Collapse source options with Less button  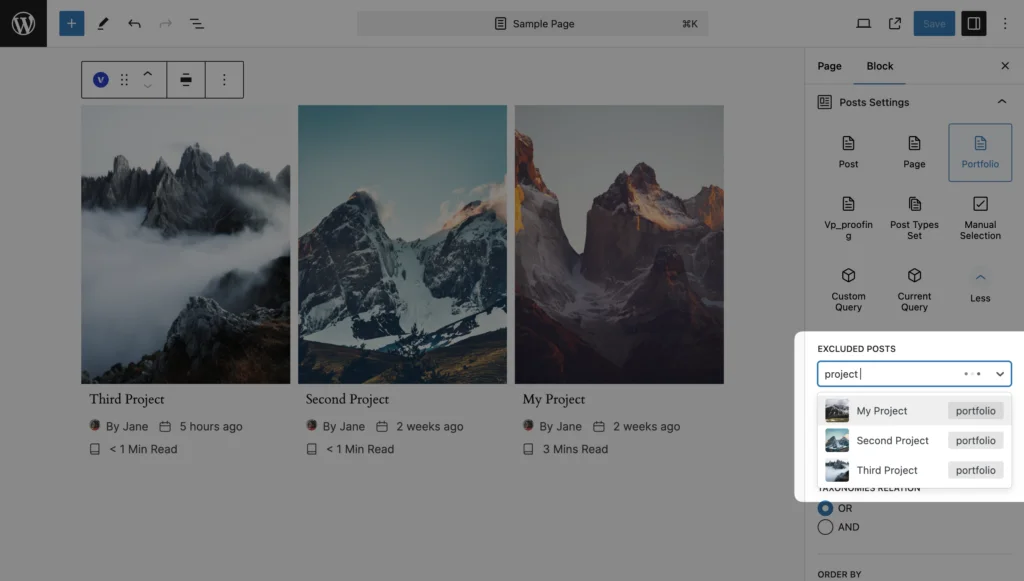tap(980, 286)
